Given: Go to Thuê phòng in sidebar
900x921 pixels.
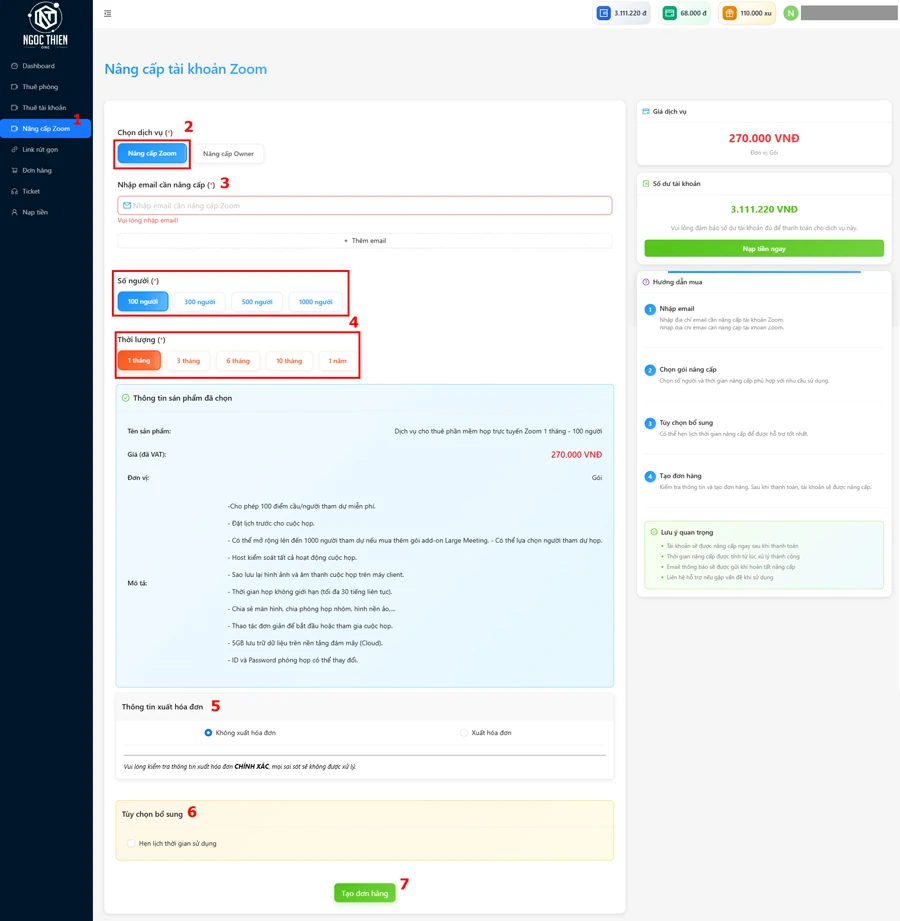Looking at the screenshot, I should [40, 87].
